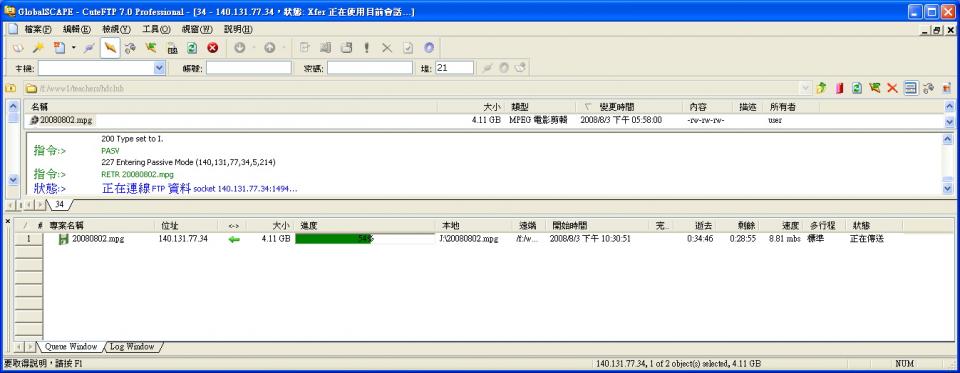The height and width of the screenshot is (373, 960).
Task: Open the Site Manager book icon
Action: [18, 48]
